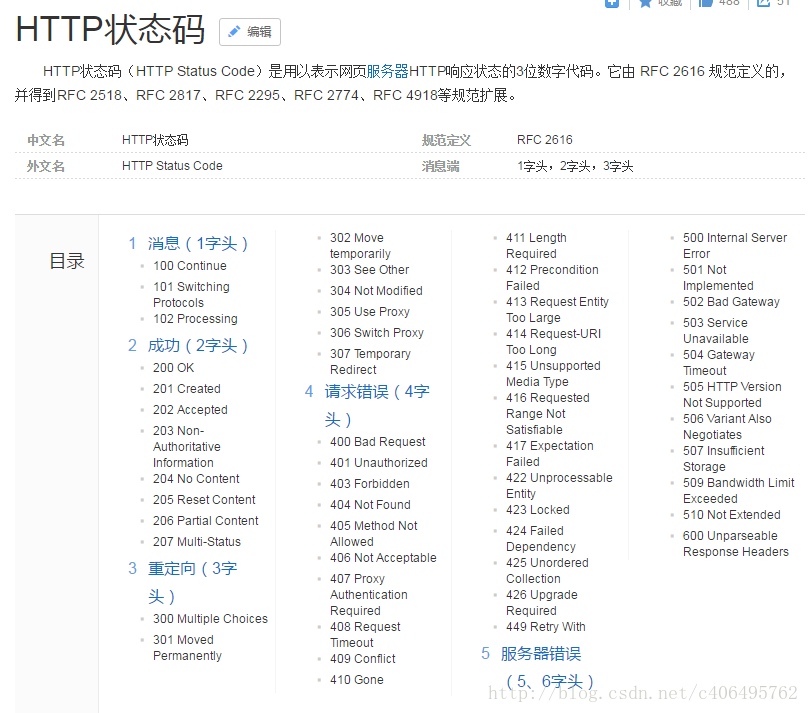Click 409 Conflict in contents
809x713 pixels.
[363, 659]
